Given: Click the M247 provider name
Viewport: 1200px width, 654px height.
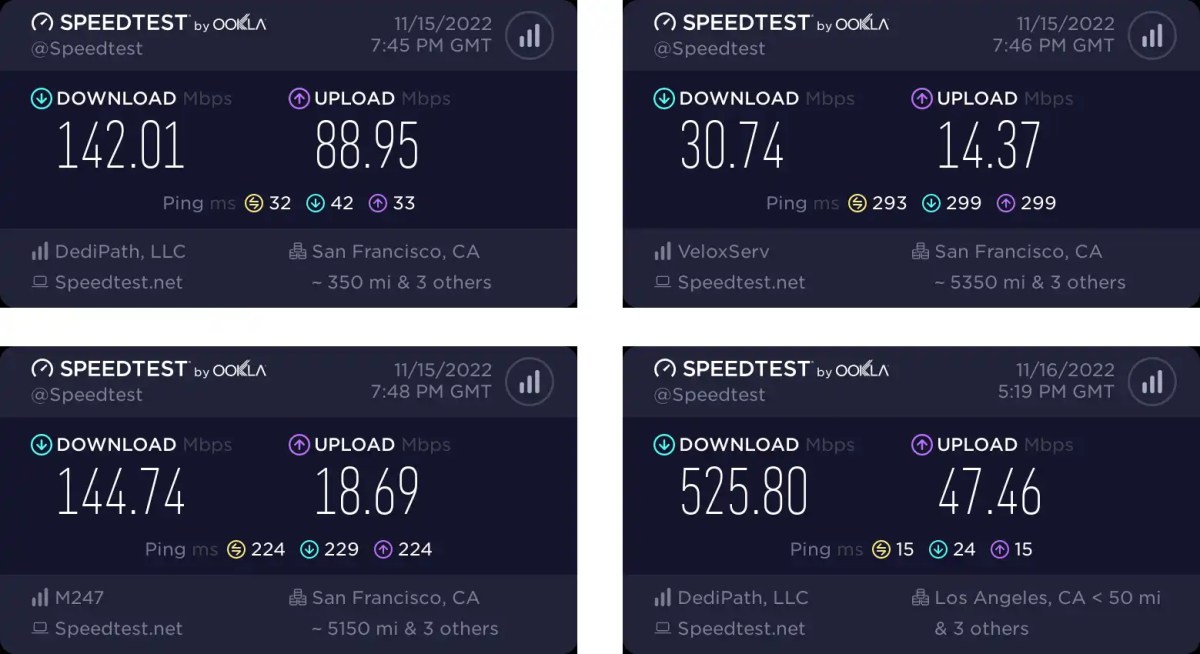Looking at the screenshot, I should point(79,598).
